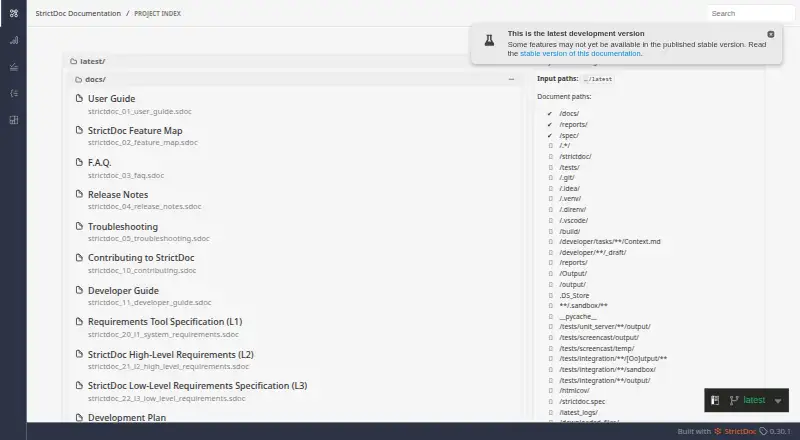Click the document icon next to Troubleshooting
This screenshot has width=800, height=440.
(x=79, y=226)
